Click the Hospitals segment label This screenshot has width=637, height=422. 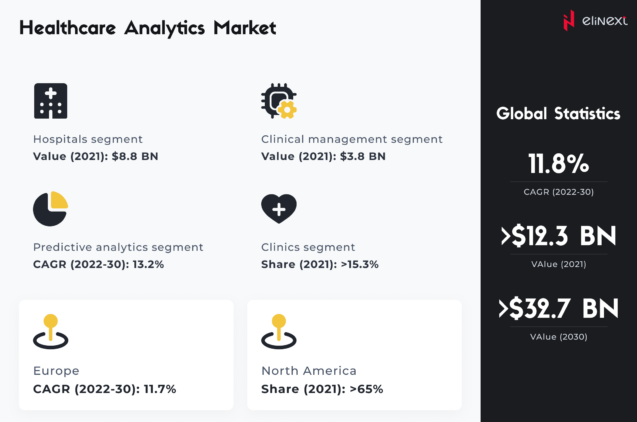point(88,139)
